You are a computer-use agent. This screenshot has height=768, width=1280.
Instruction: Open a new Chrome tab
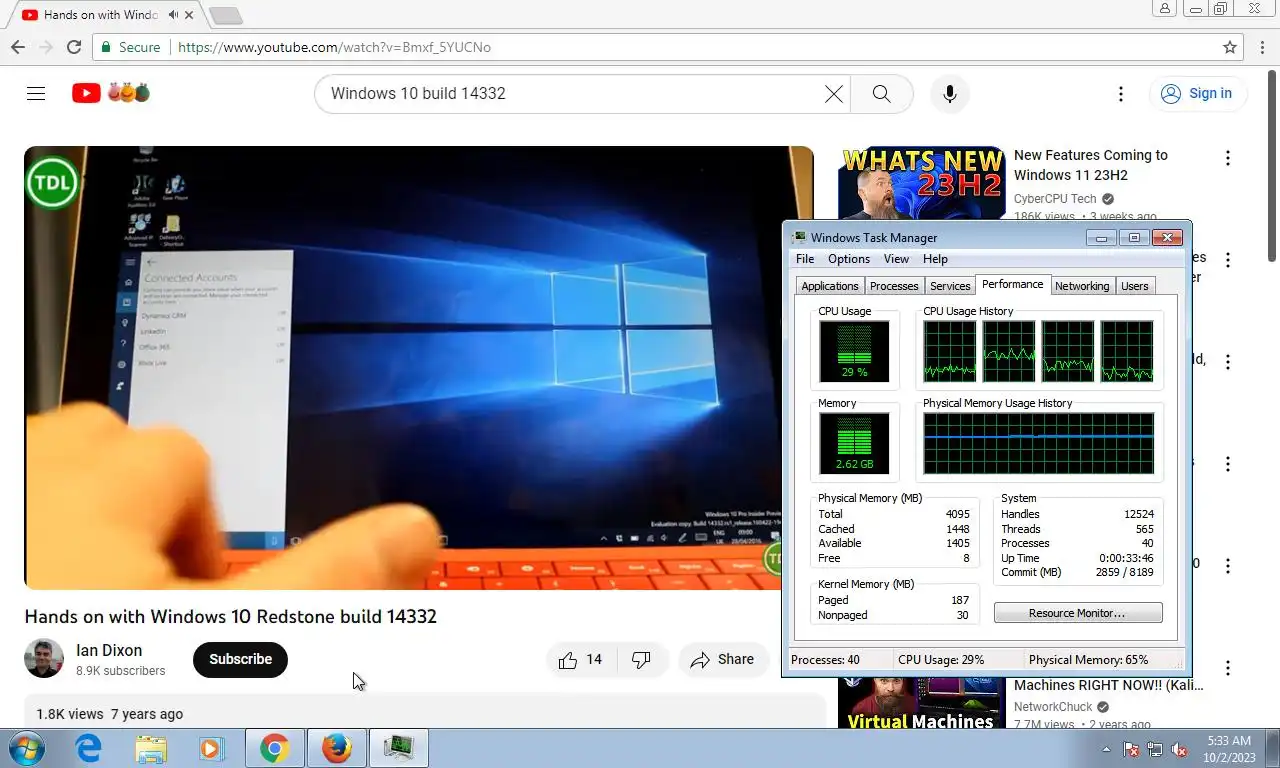[226, 15]
